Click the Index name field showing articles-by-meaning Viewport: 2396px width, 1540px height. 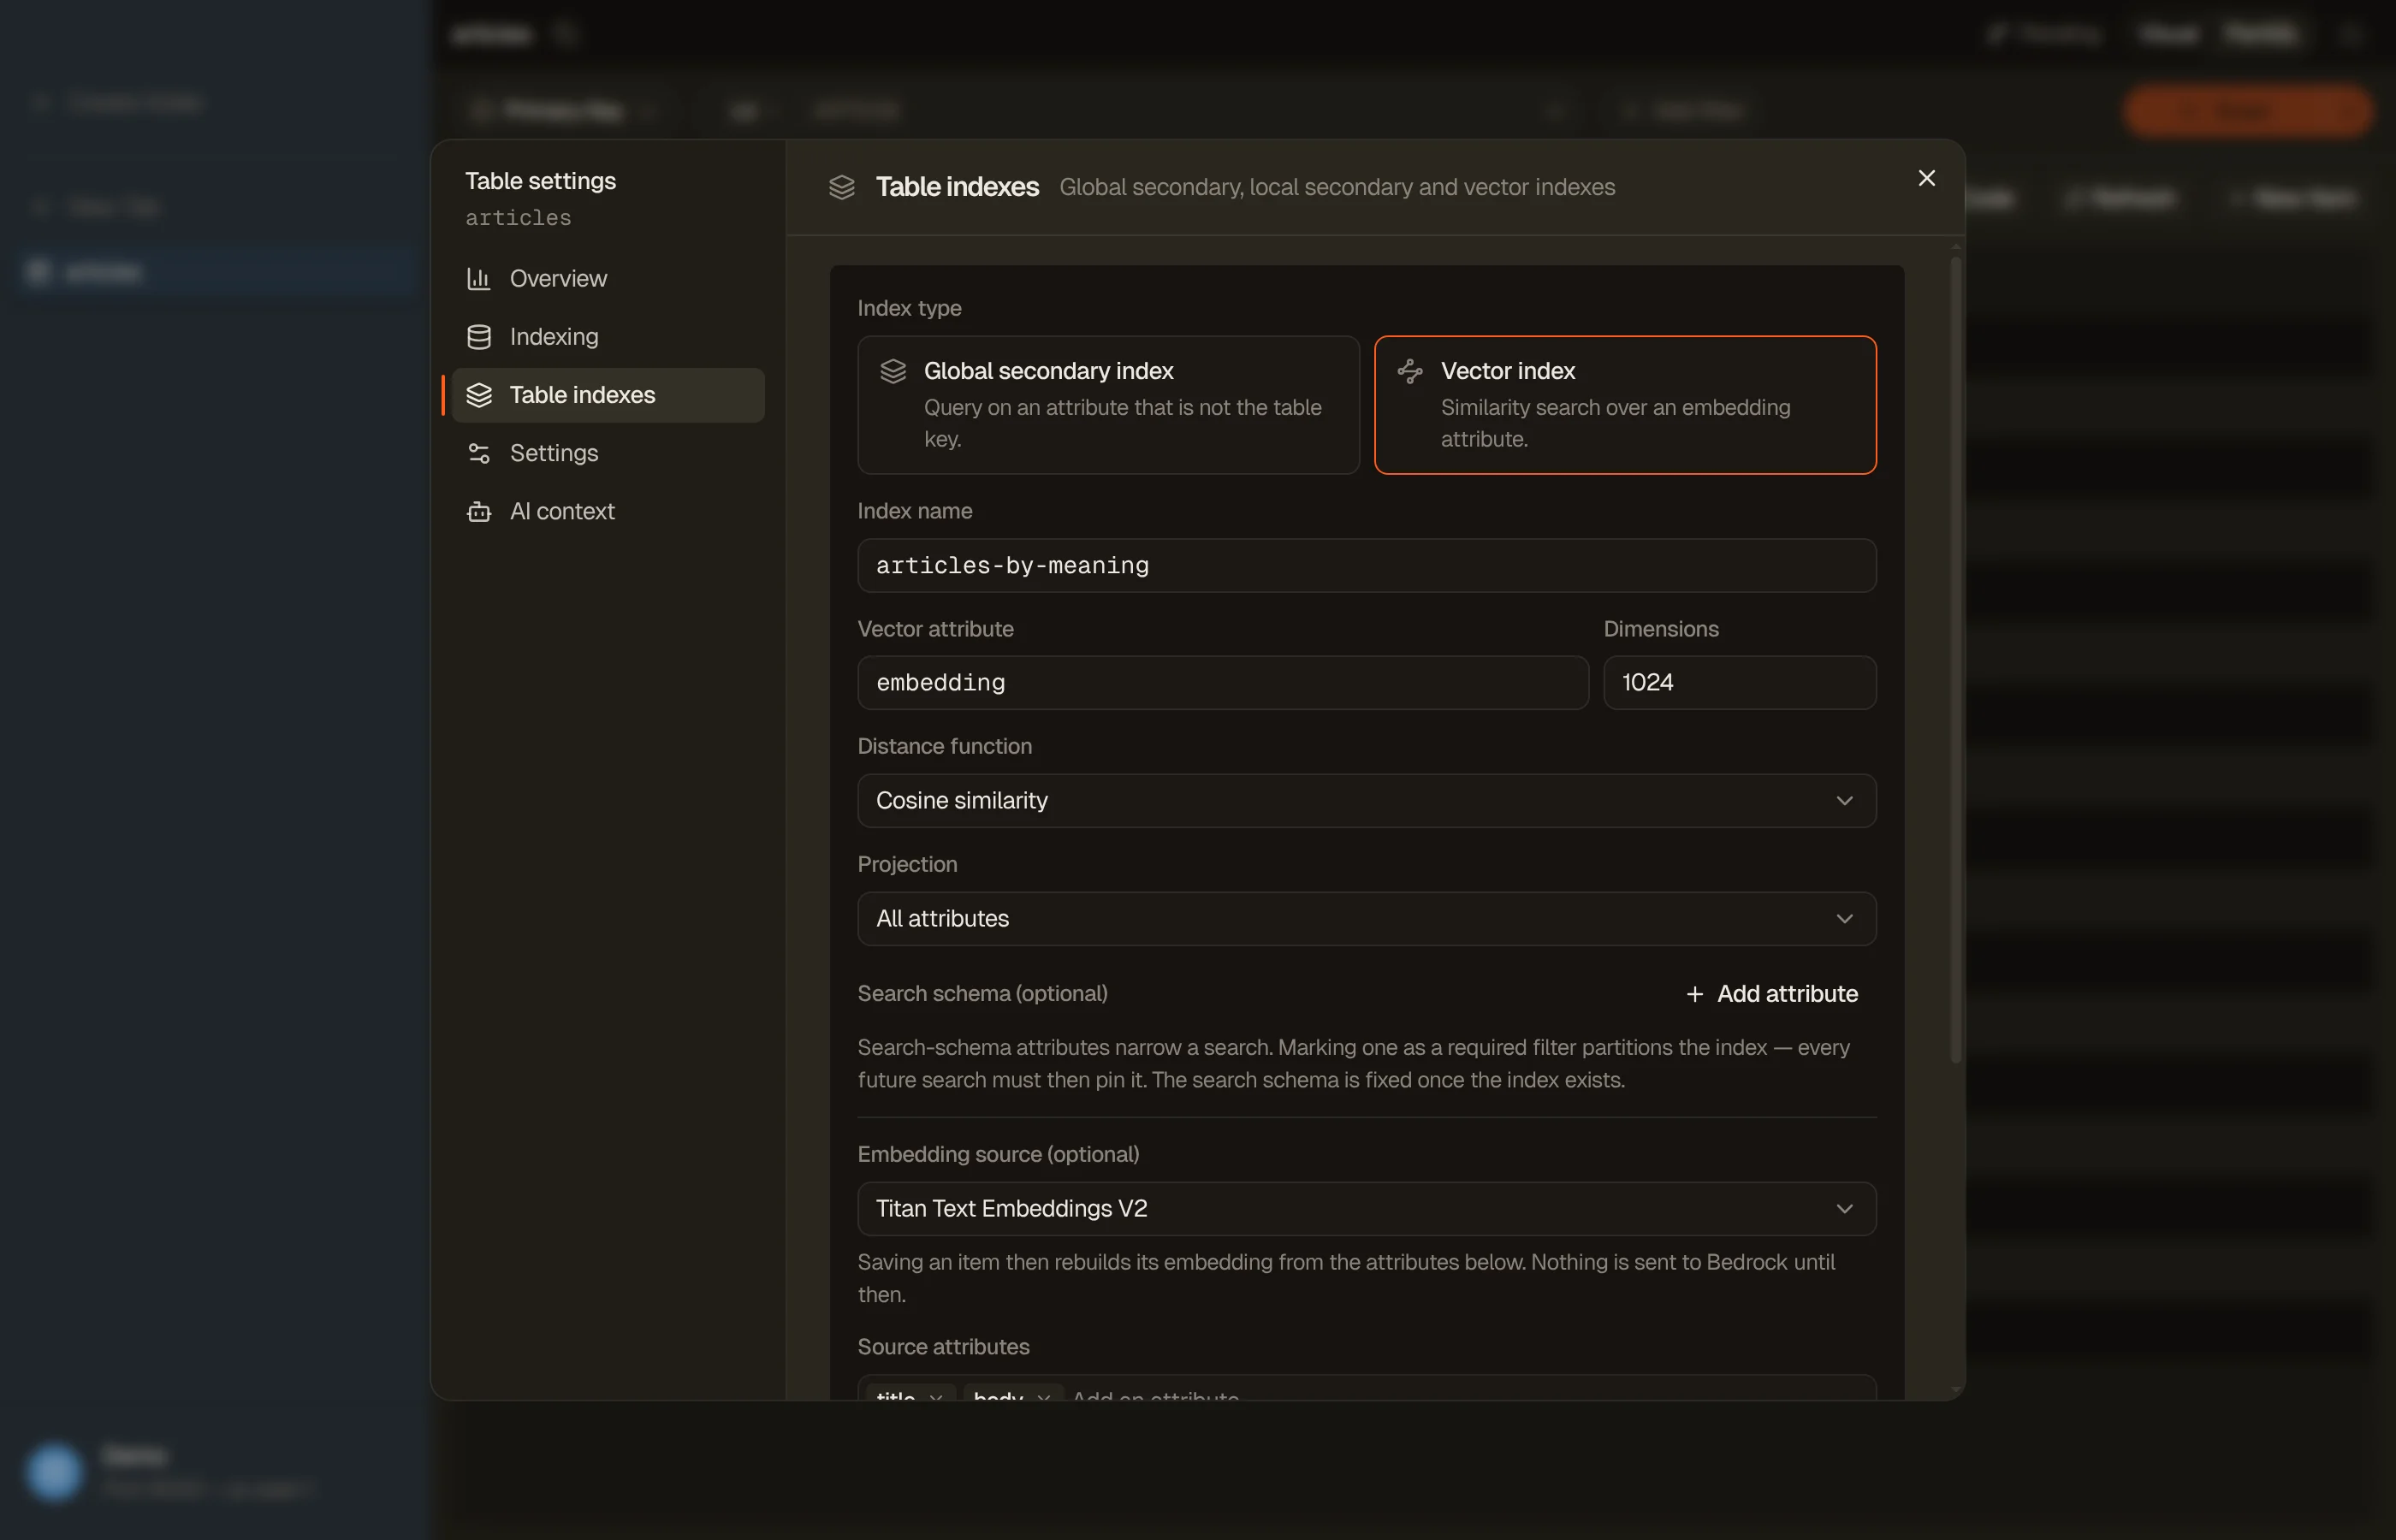click(1366, 566)
